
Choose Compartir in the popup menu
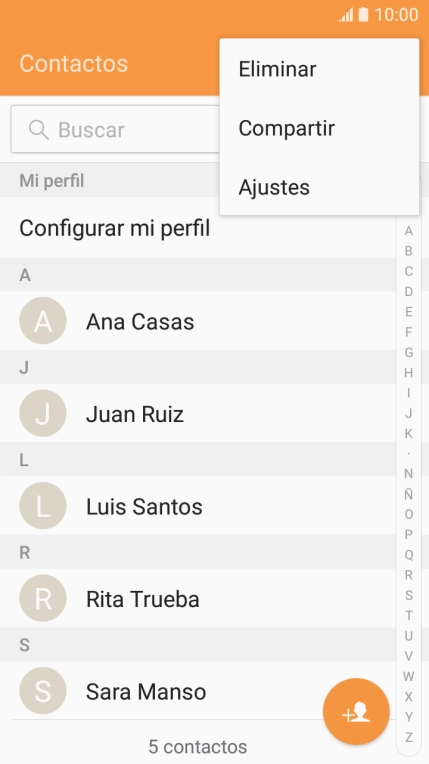319,128
